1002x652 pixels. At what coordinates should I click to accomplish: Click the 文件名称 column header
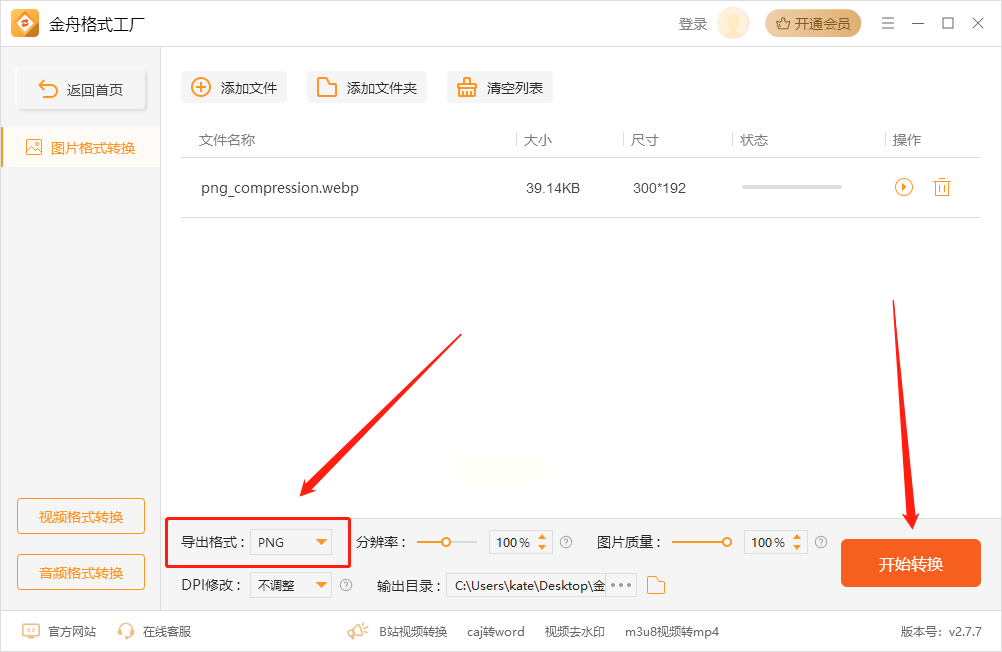(227, 140)
